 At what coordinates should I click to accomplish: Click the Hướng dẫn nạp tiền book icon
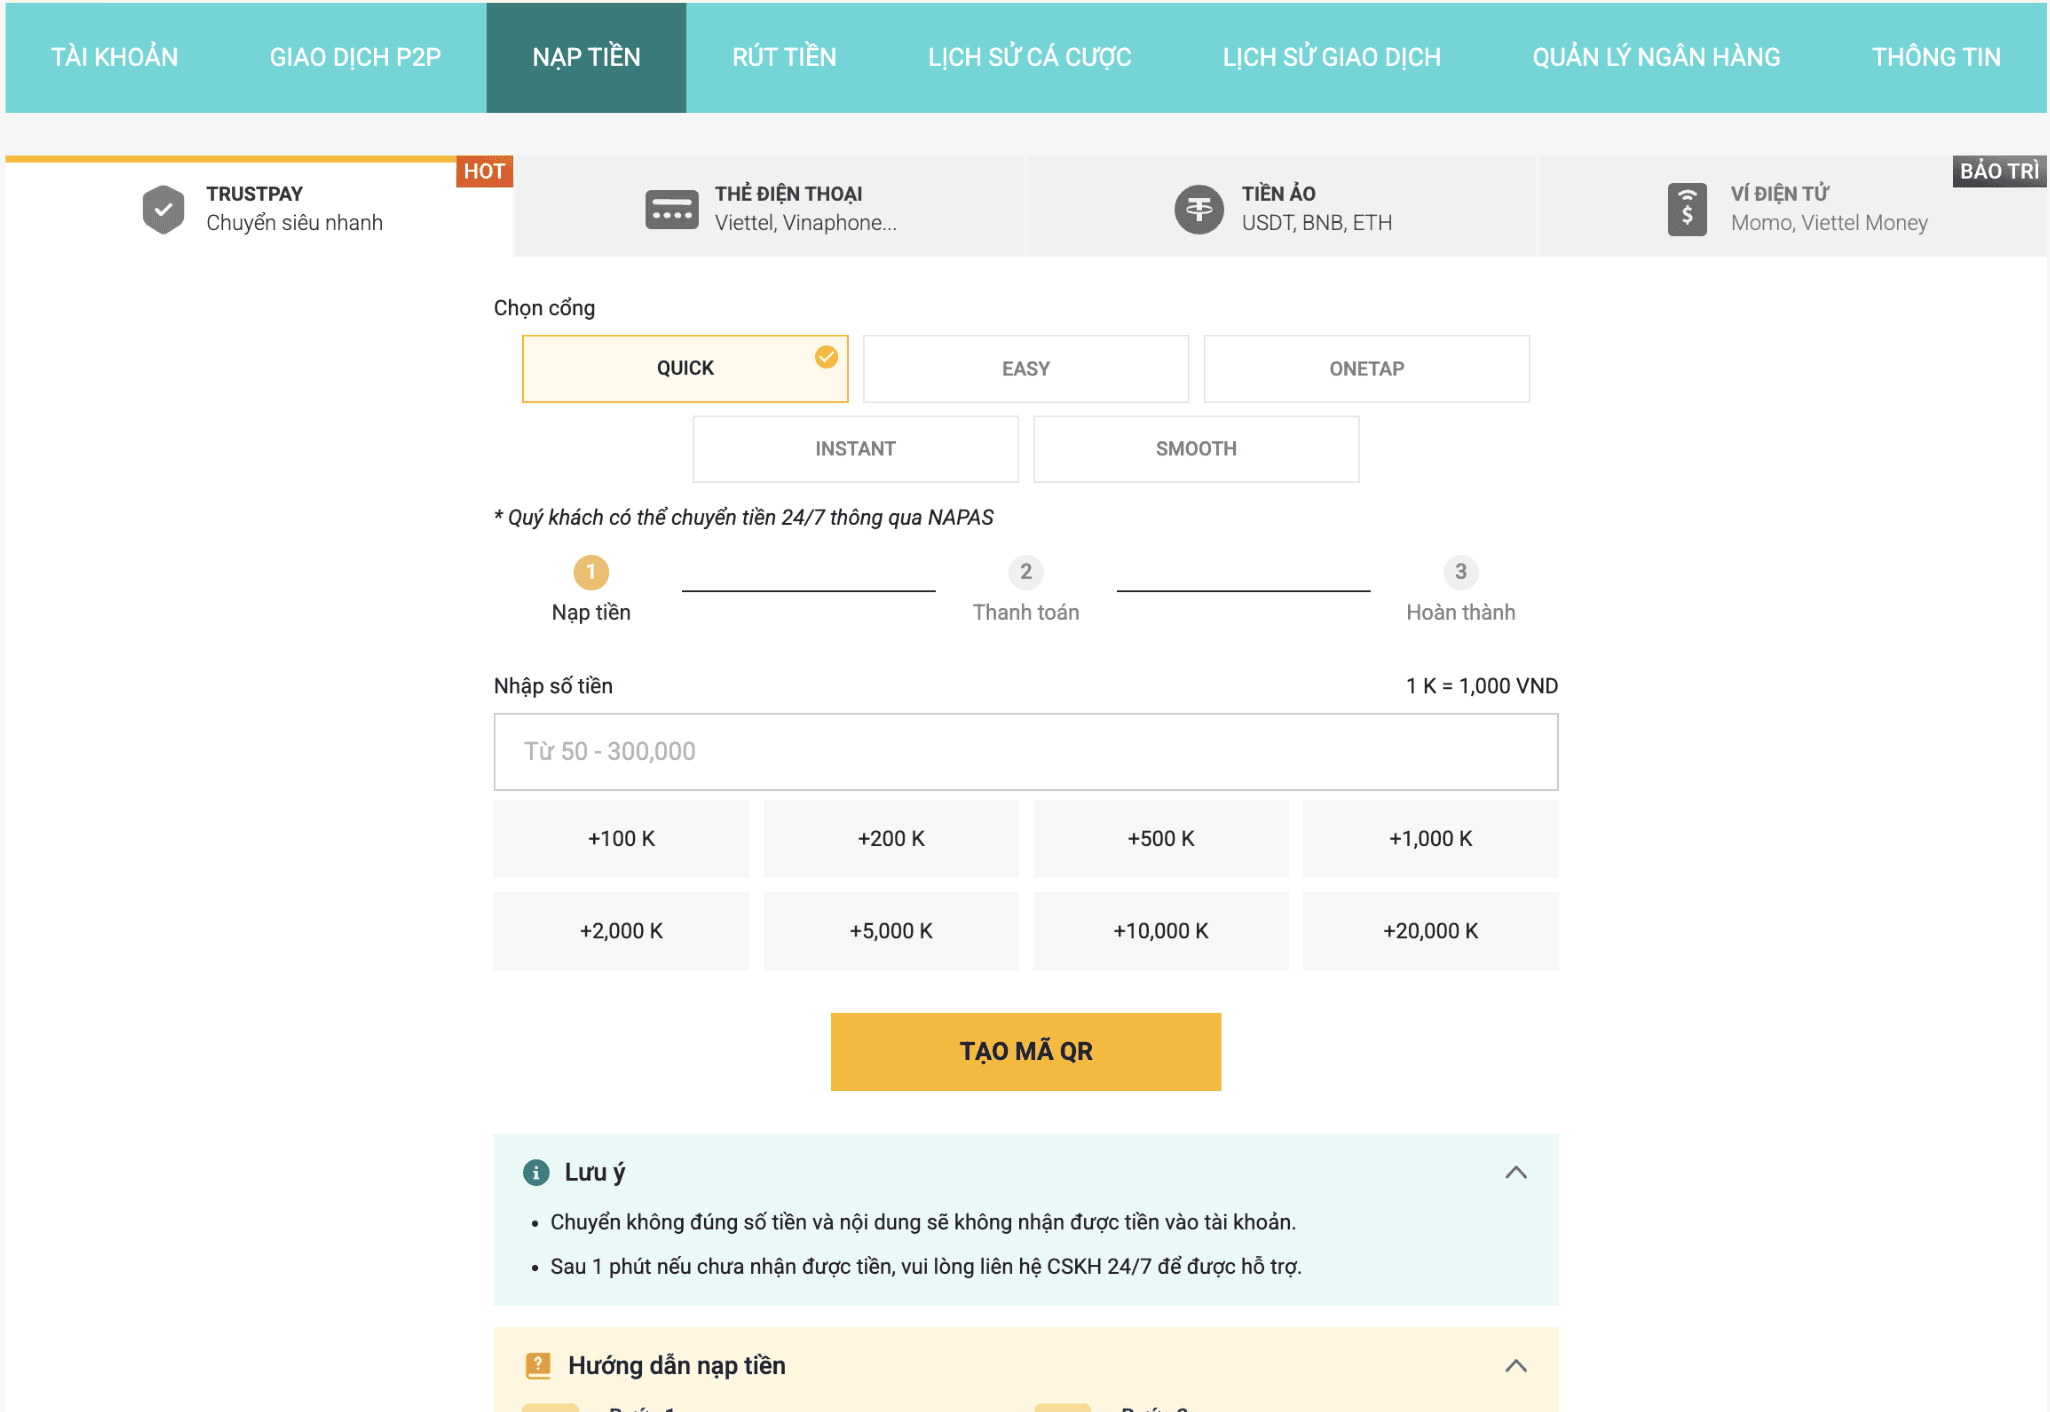[538, 1365]
